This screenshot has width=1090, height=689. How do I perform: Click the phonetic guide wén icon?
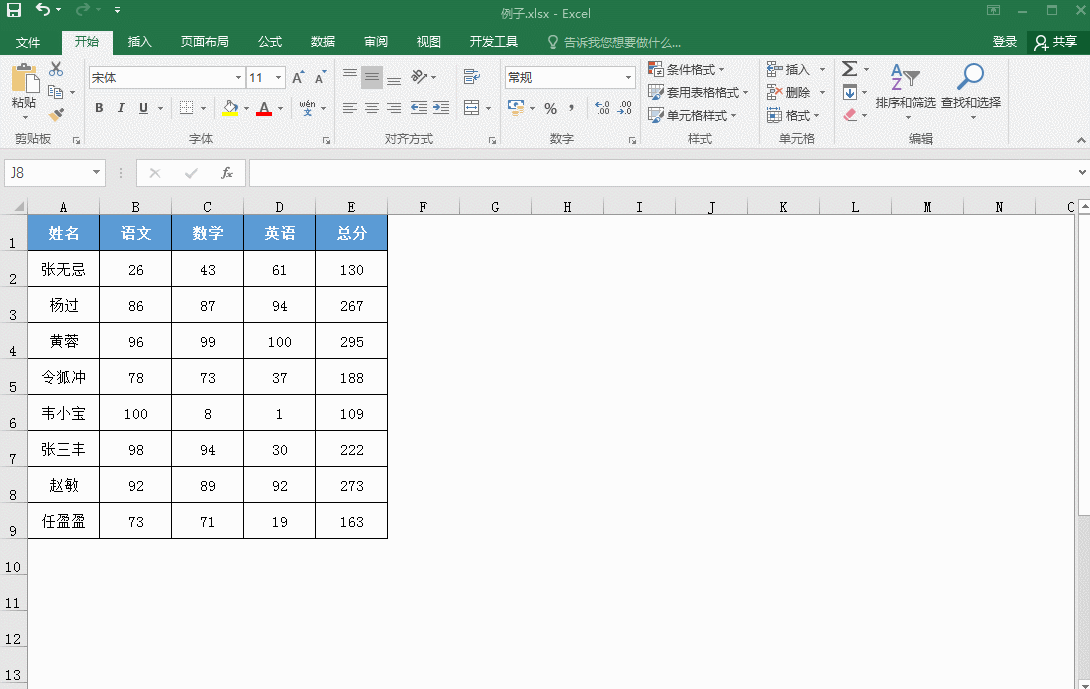pyautogui.click(x=307, y=108)
